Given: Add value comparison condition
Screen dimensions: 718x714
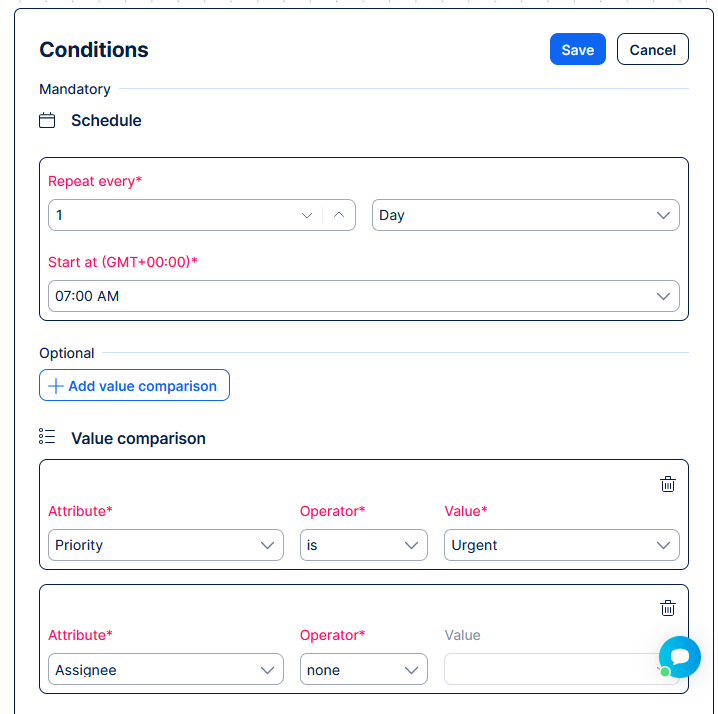Looking at the screenshot, I should click(x=134, y=386).
